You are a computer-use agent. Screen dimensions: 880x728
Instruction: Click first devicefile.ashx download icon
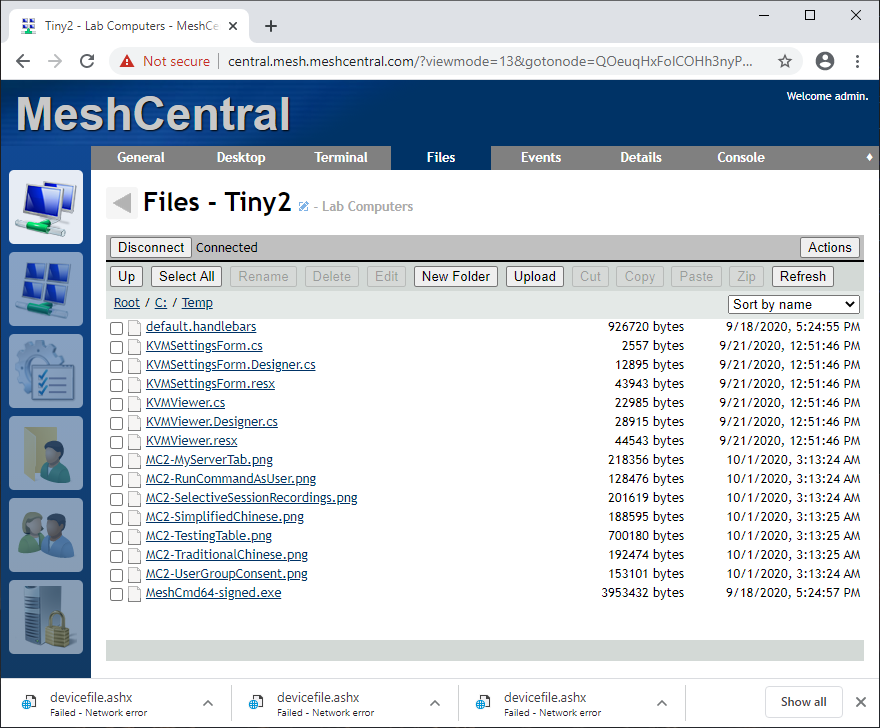29,702
